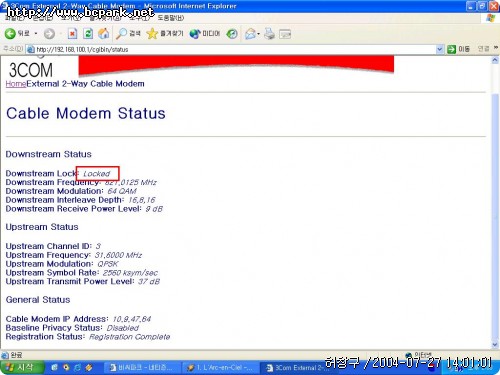
Task: Refresh the page with the green arrows icon
Action: pos(88,33)
